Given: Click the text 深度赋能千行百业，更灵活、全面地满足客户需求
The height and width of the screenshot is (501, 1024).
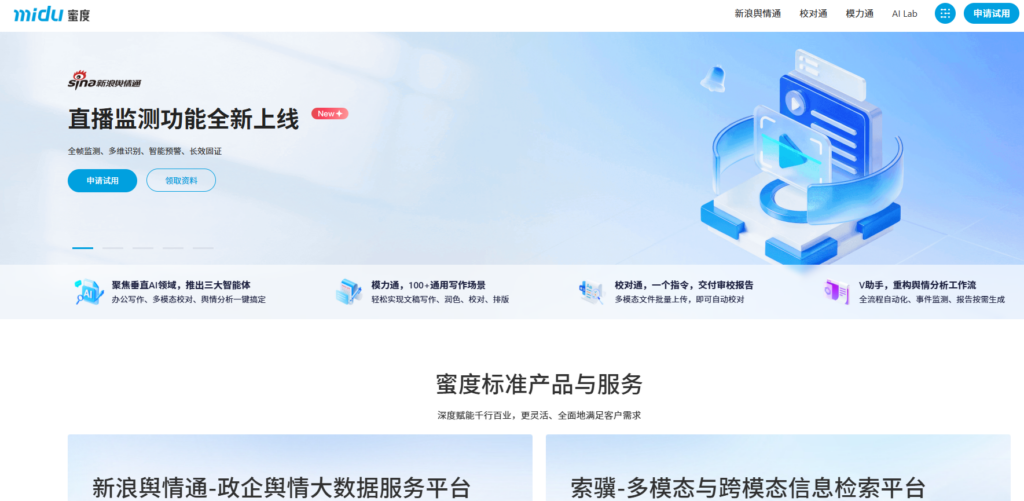Looking at the screenshot, I should tap(539, 415).
